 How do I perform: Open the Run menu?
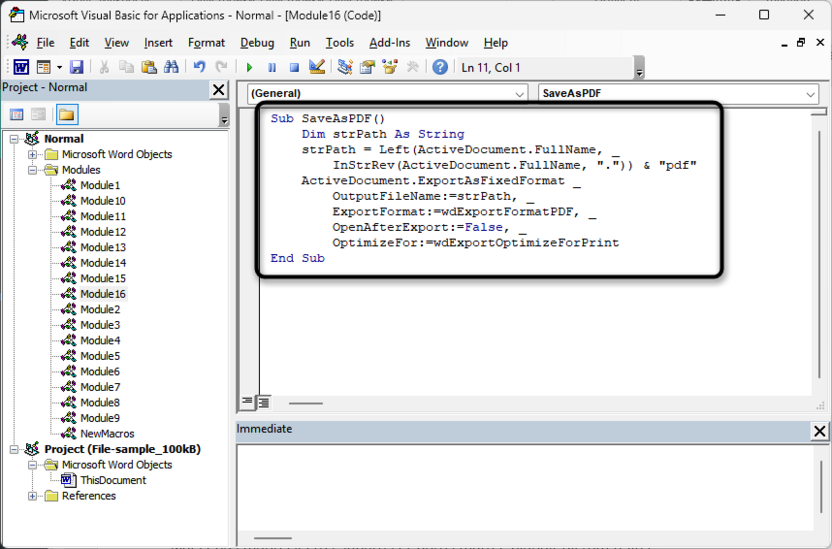click(x=300, y=43)
